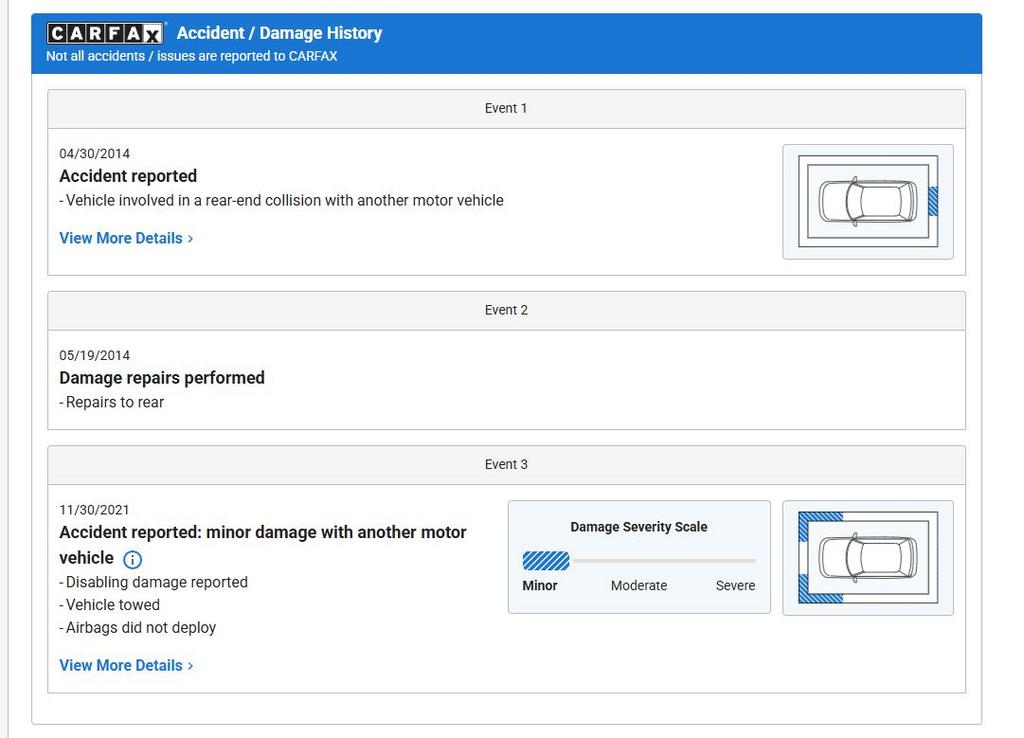The image size is (1024, 738).
Task: Open View More Details for the 04/30/2014 accident
Action: (x=126, y=238)
